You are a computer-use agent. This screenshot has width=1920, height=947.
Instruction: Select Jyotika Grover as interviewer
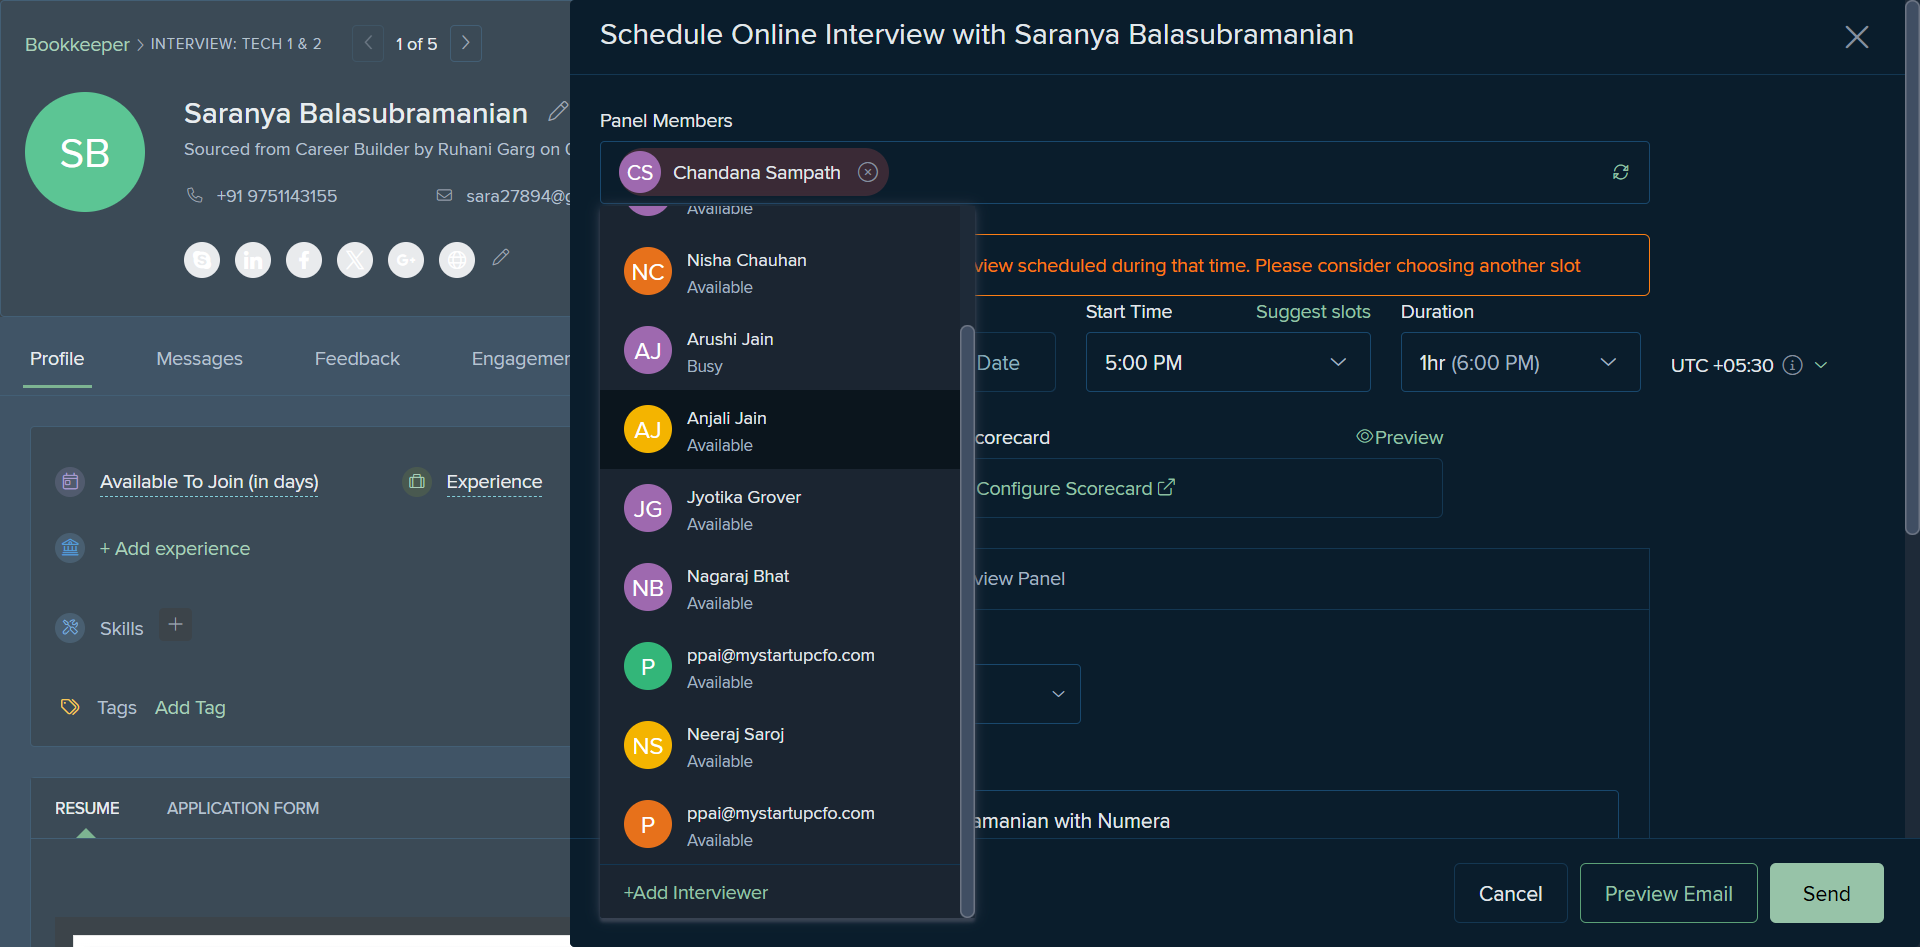click(x=780, y=509)
